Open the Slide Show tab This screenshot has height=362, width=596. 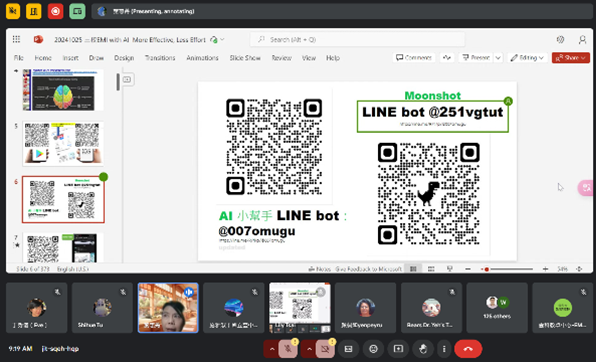point(245,58)
